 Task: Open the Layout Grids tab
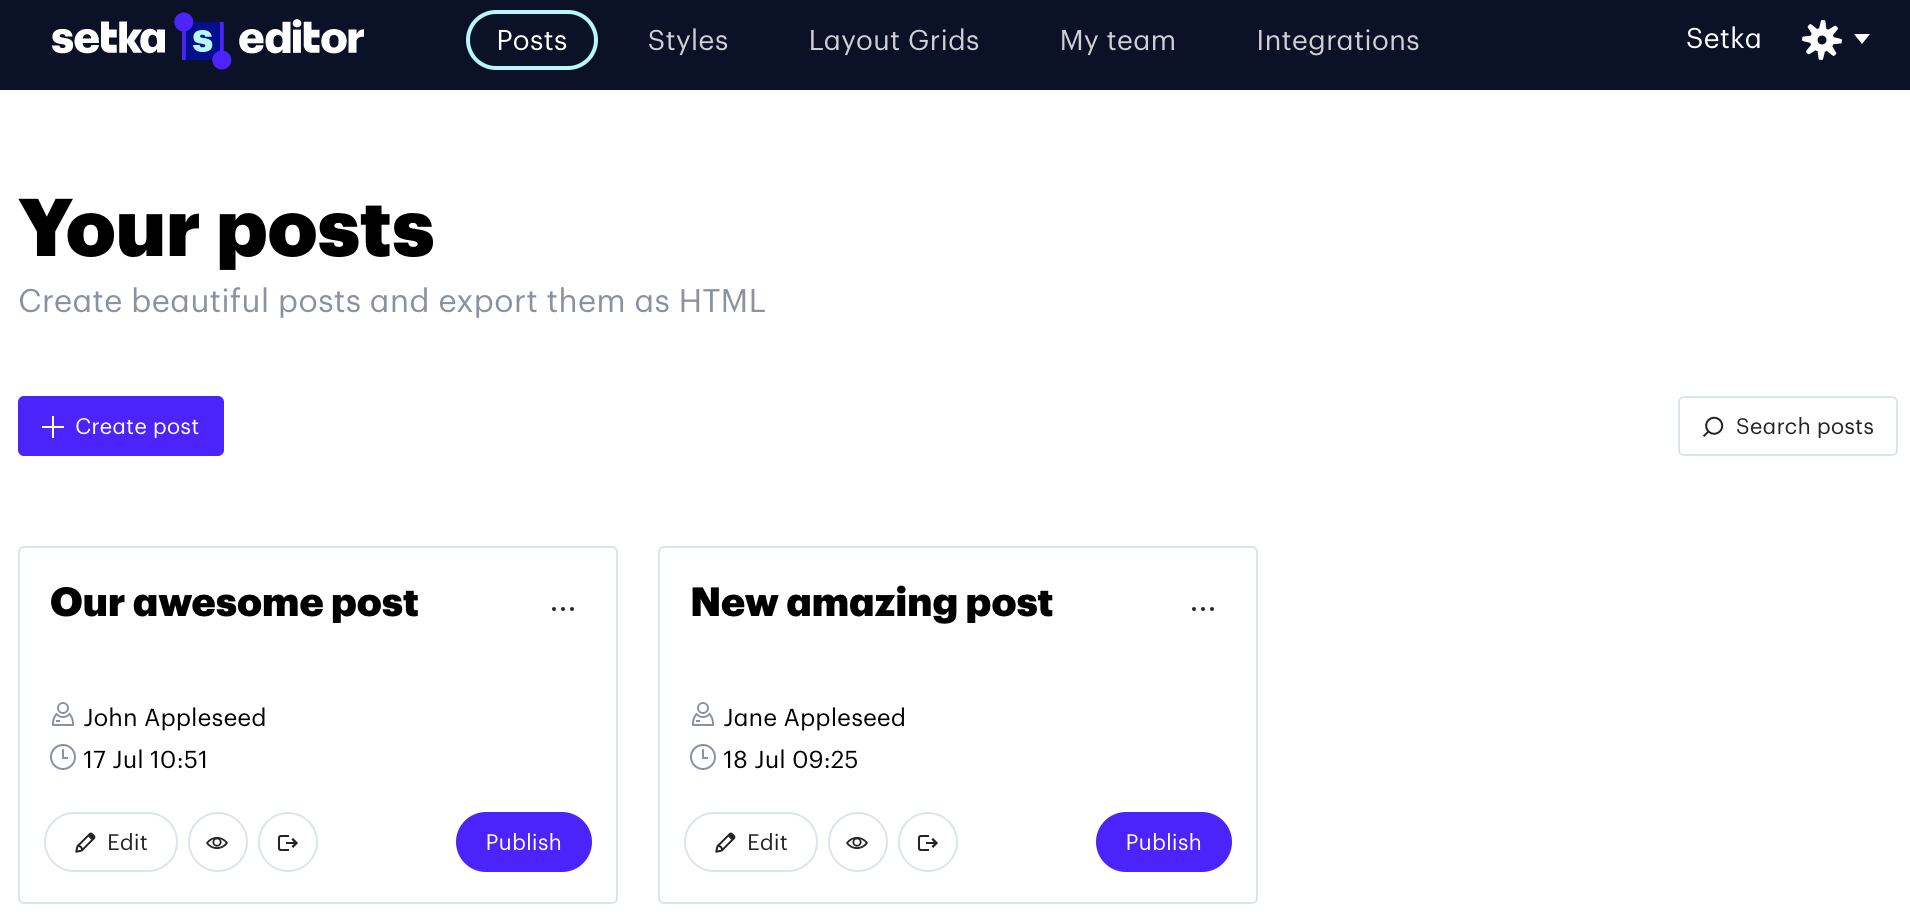click(893, 40)
